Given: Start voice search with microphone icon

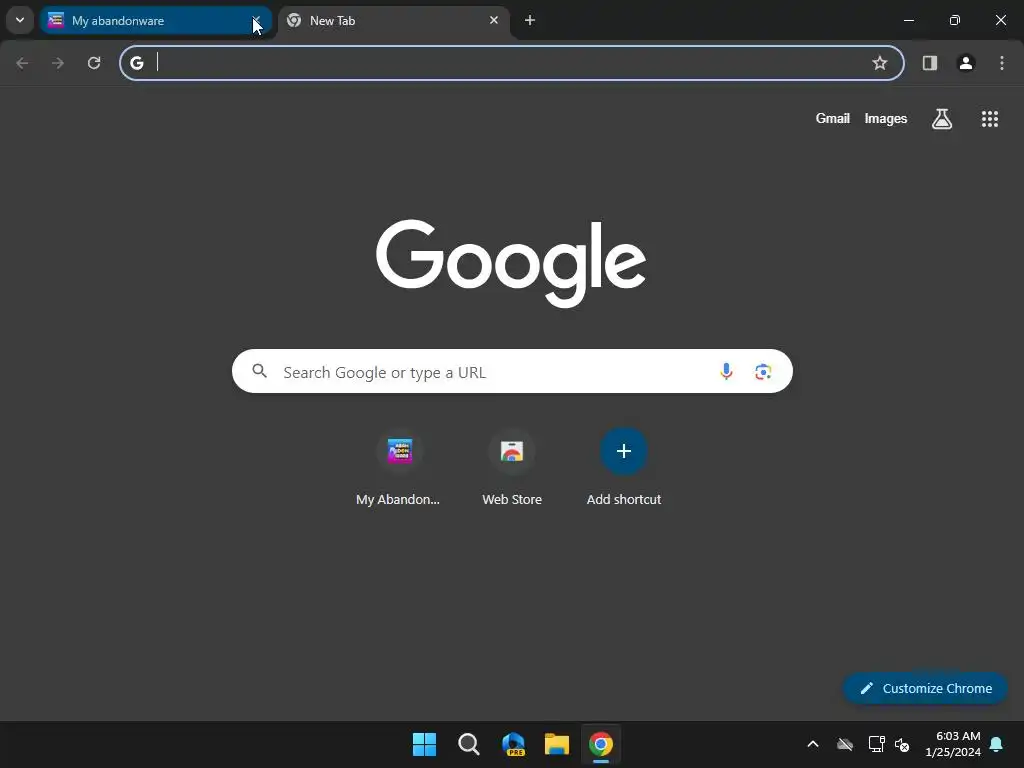Looking at the screenshot, I should (x=726, y=371).
